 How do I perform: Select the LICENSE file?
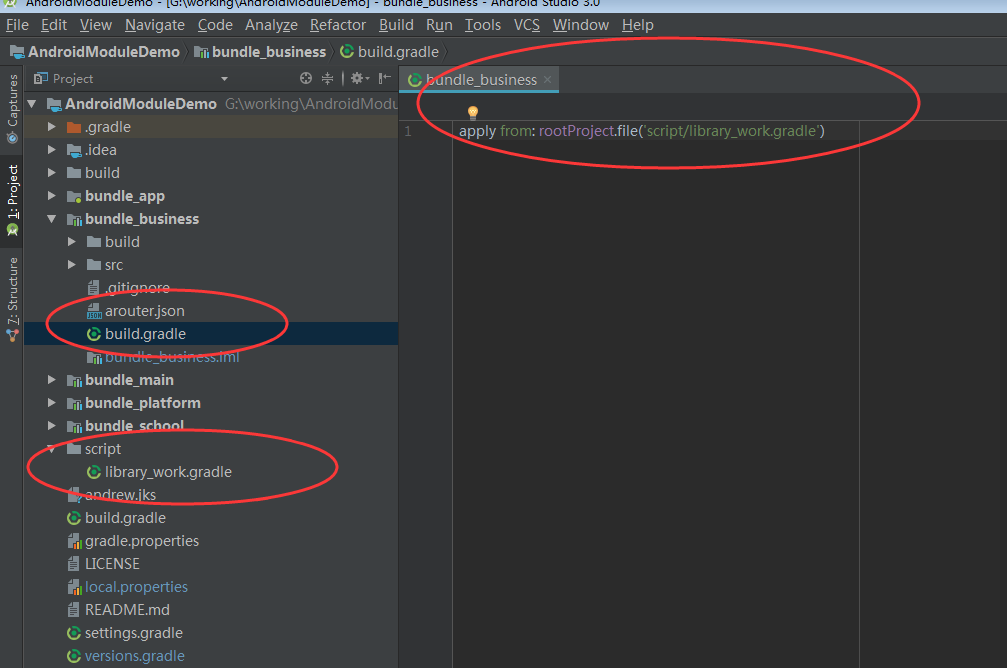click(x=112, y=564)
